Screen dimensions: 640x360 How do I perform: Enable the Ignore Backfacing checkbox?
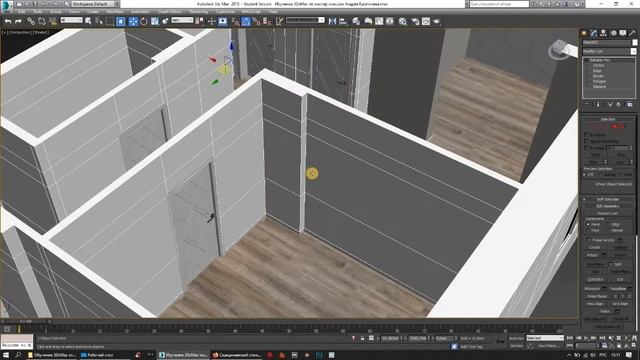[x=586, y=141]
